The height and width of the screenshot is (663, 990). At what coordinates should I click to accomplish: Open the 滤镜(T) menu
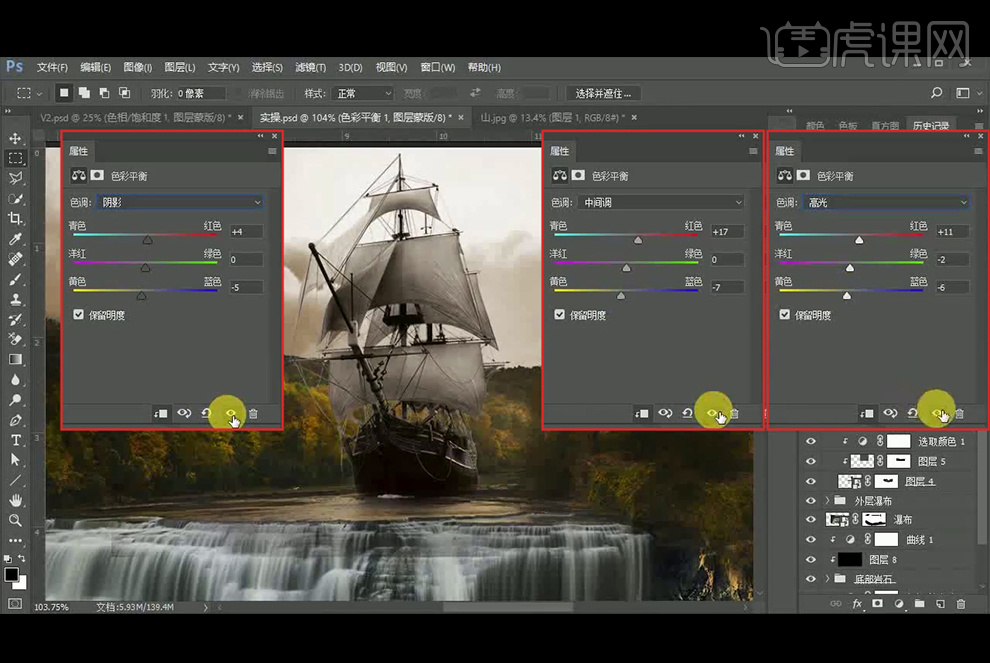310,68
